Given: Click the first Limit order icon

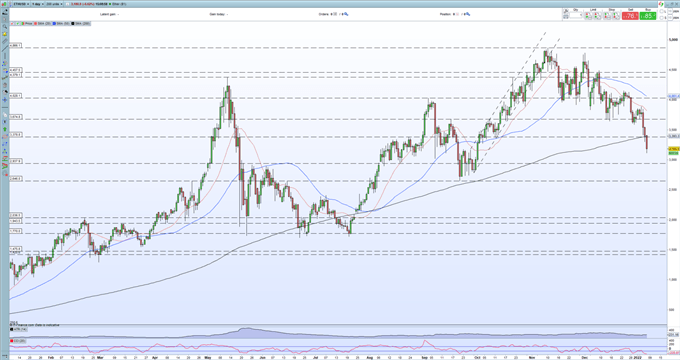Looking at the screenshot, I should pyautogui.click(x=589, y=16).
